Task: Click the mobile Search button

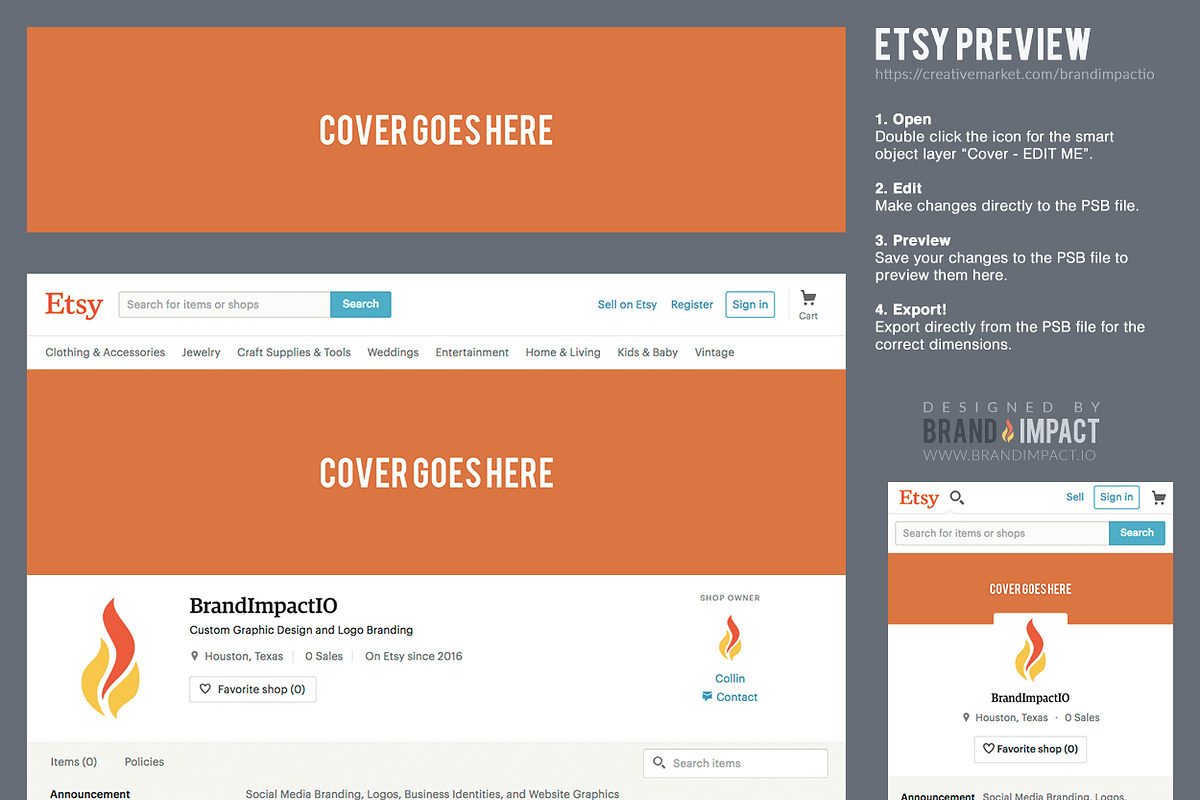Action: [x=1137, y=533]
